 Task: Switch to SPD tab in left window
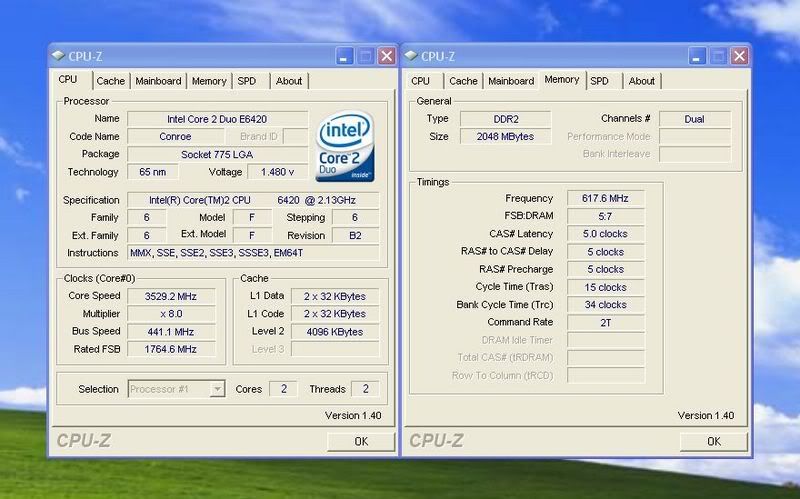point(247,81)
